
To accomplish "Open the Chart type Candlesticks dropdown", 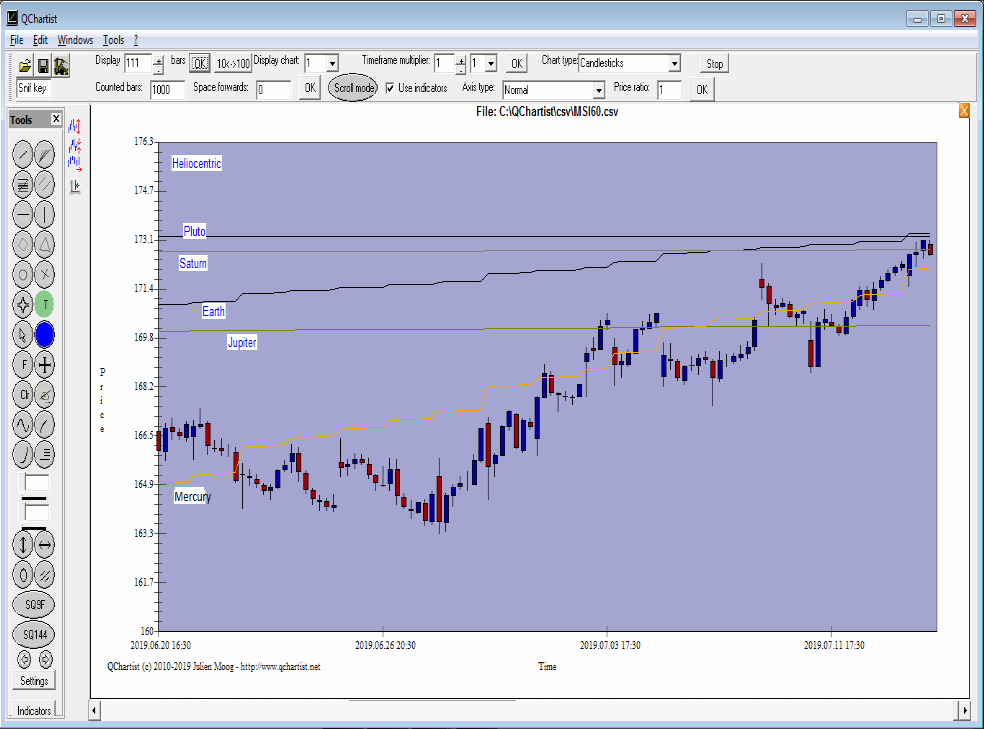I will 674,64.
